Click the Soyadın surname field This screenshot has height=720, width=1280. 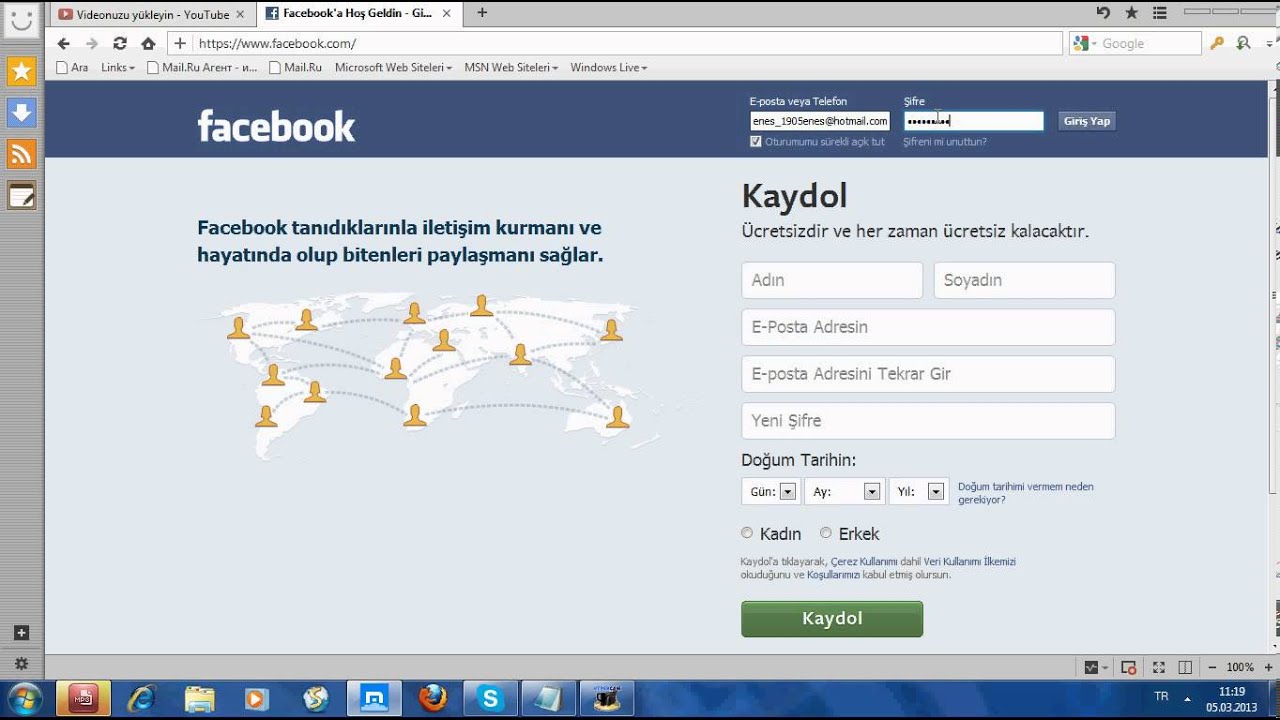pos(1024,280)
